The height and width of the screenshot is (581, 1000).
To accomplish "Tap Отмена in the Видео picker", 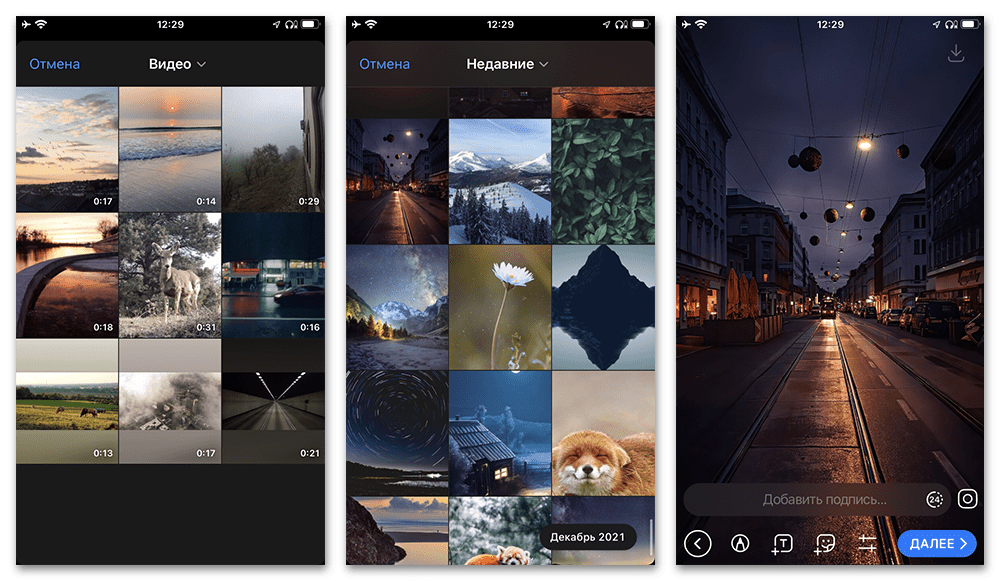I will pyautogui.click(x=55, y=64).
